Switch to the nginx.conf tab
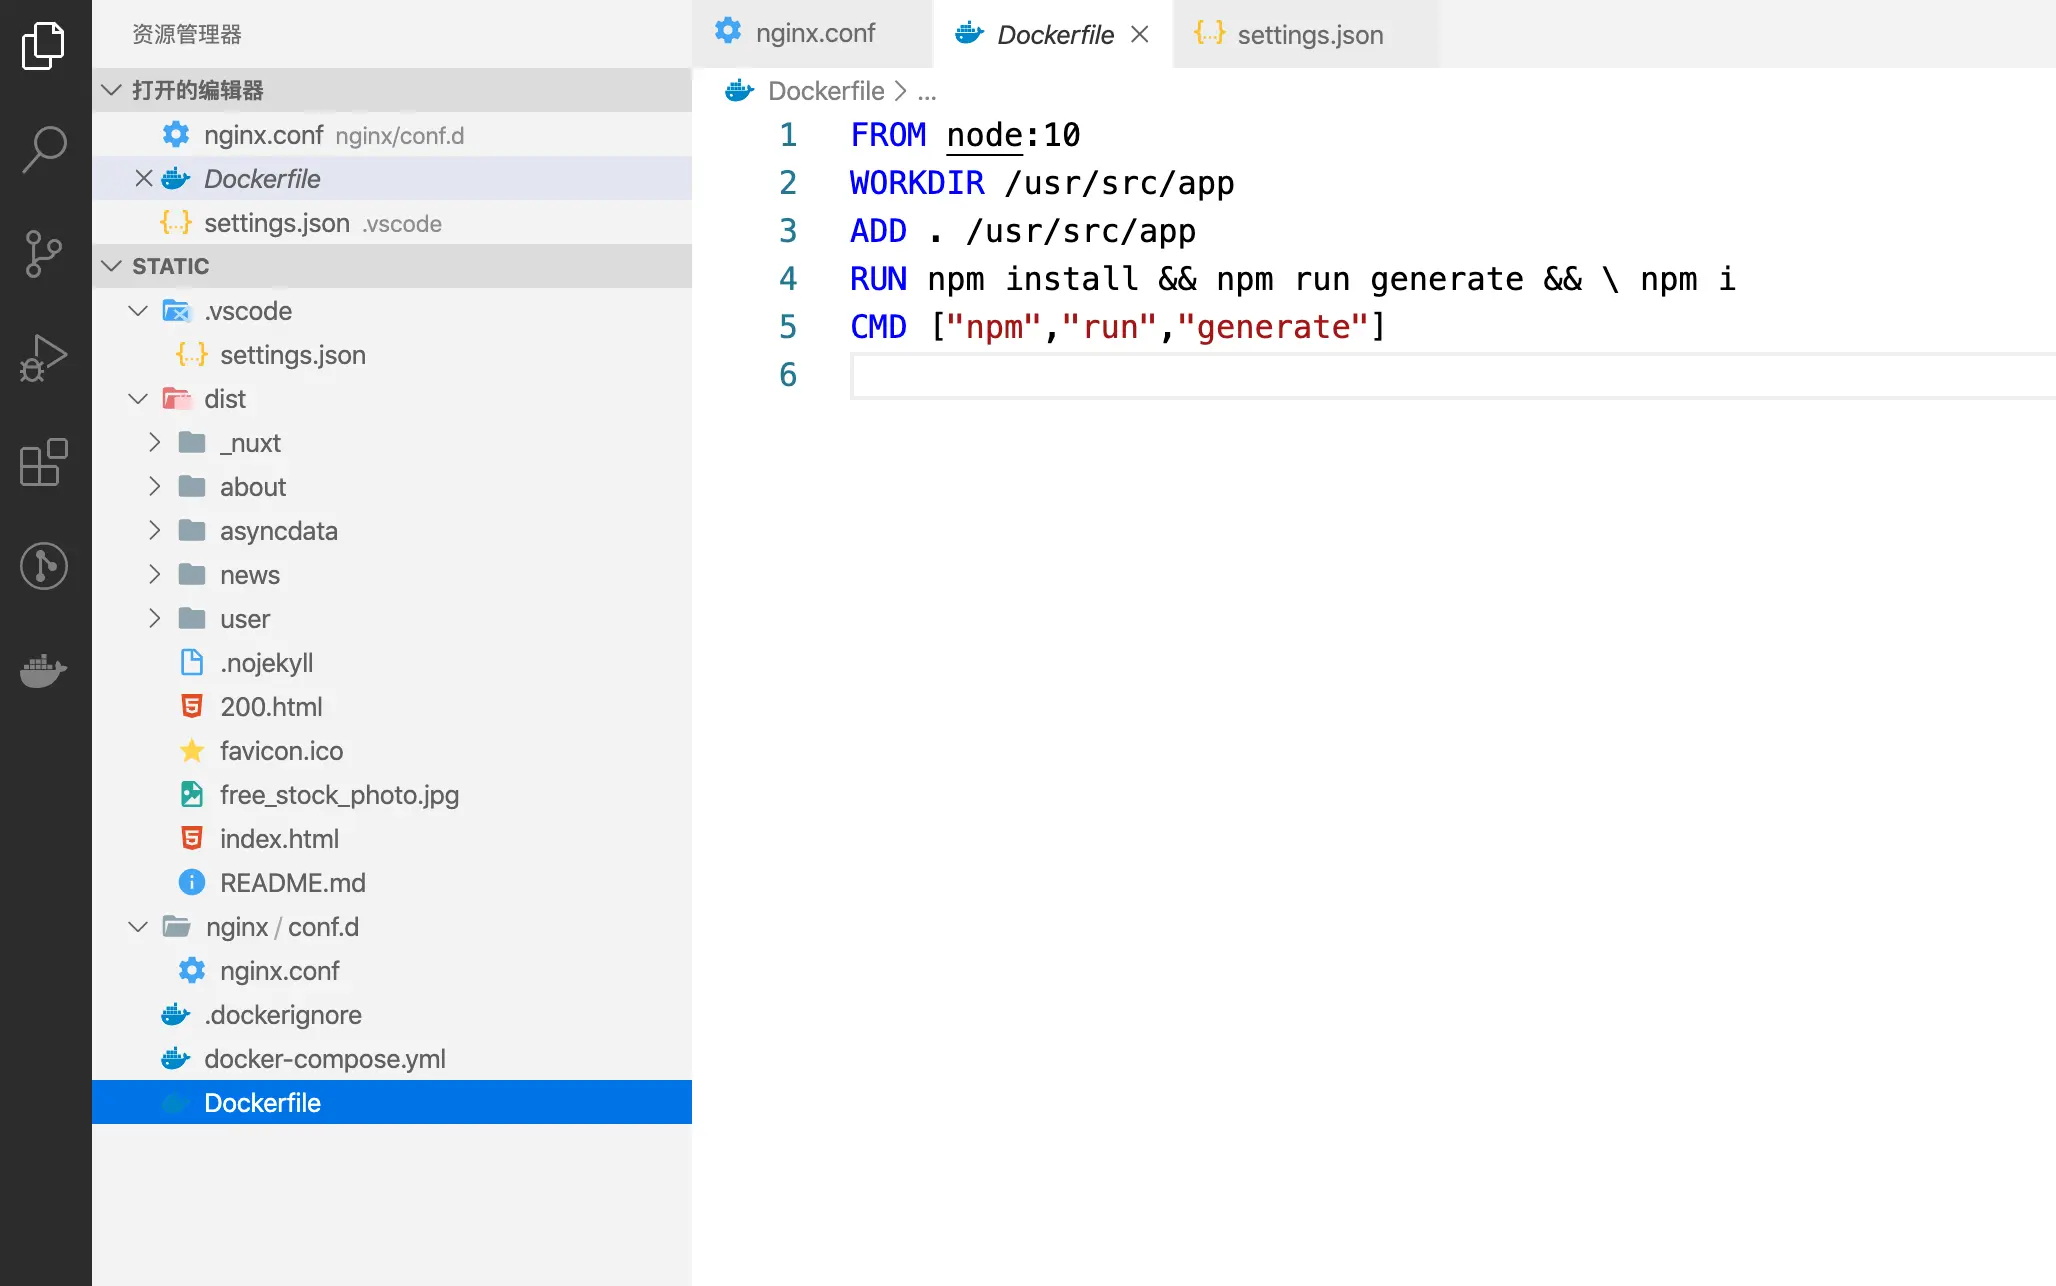Screen dimensions: 2056x1286 [814, 34]
